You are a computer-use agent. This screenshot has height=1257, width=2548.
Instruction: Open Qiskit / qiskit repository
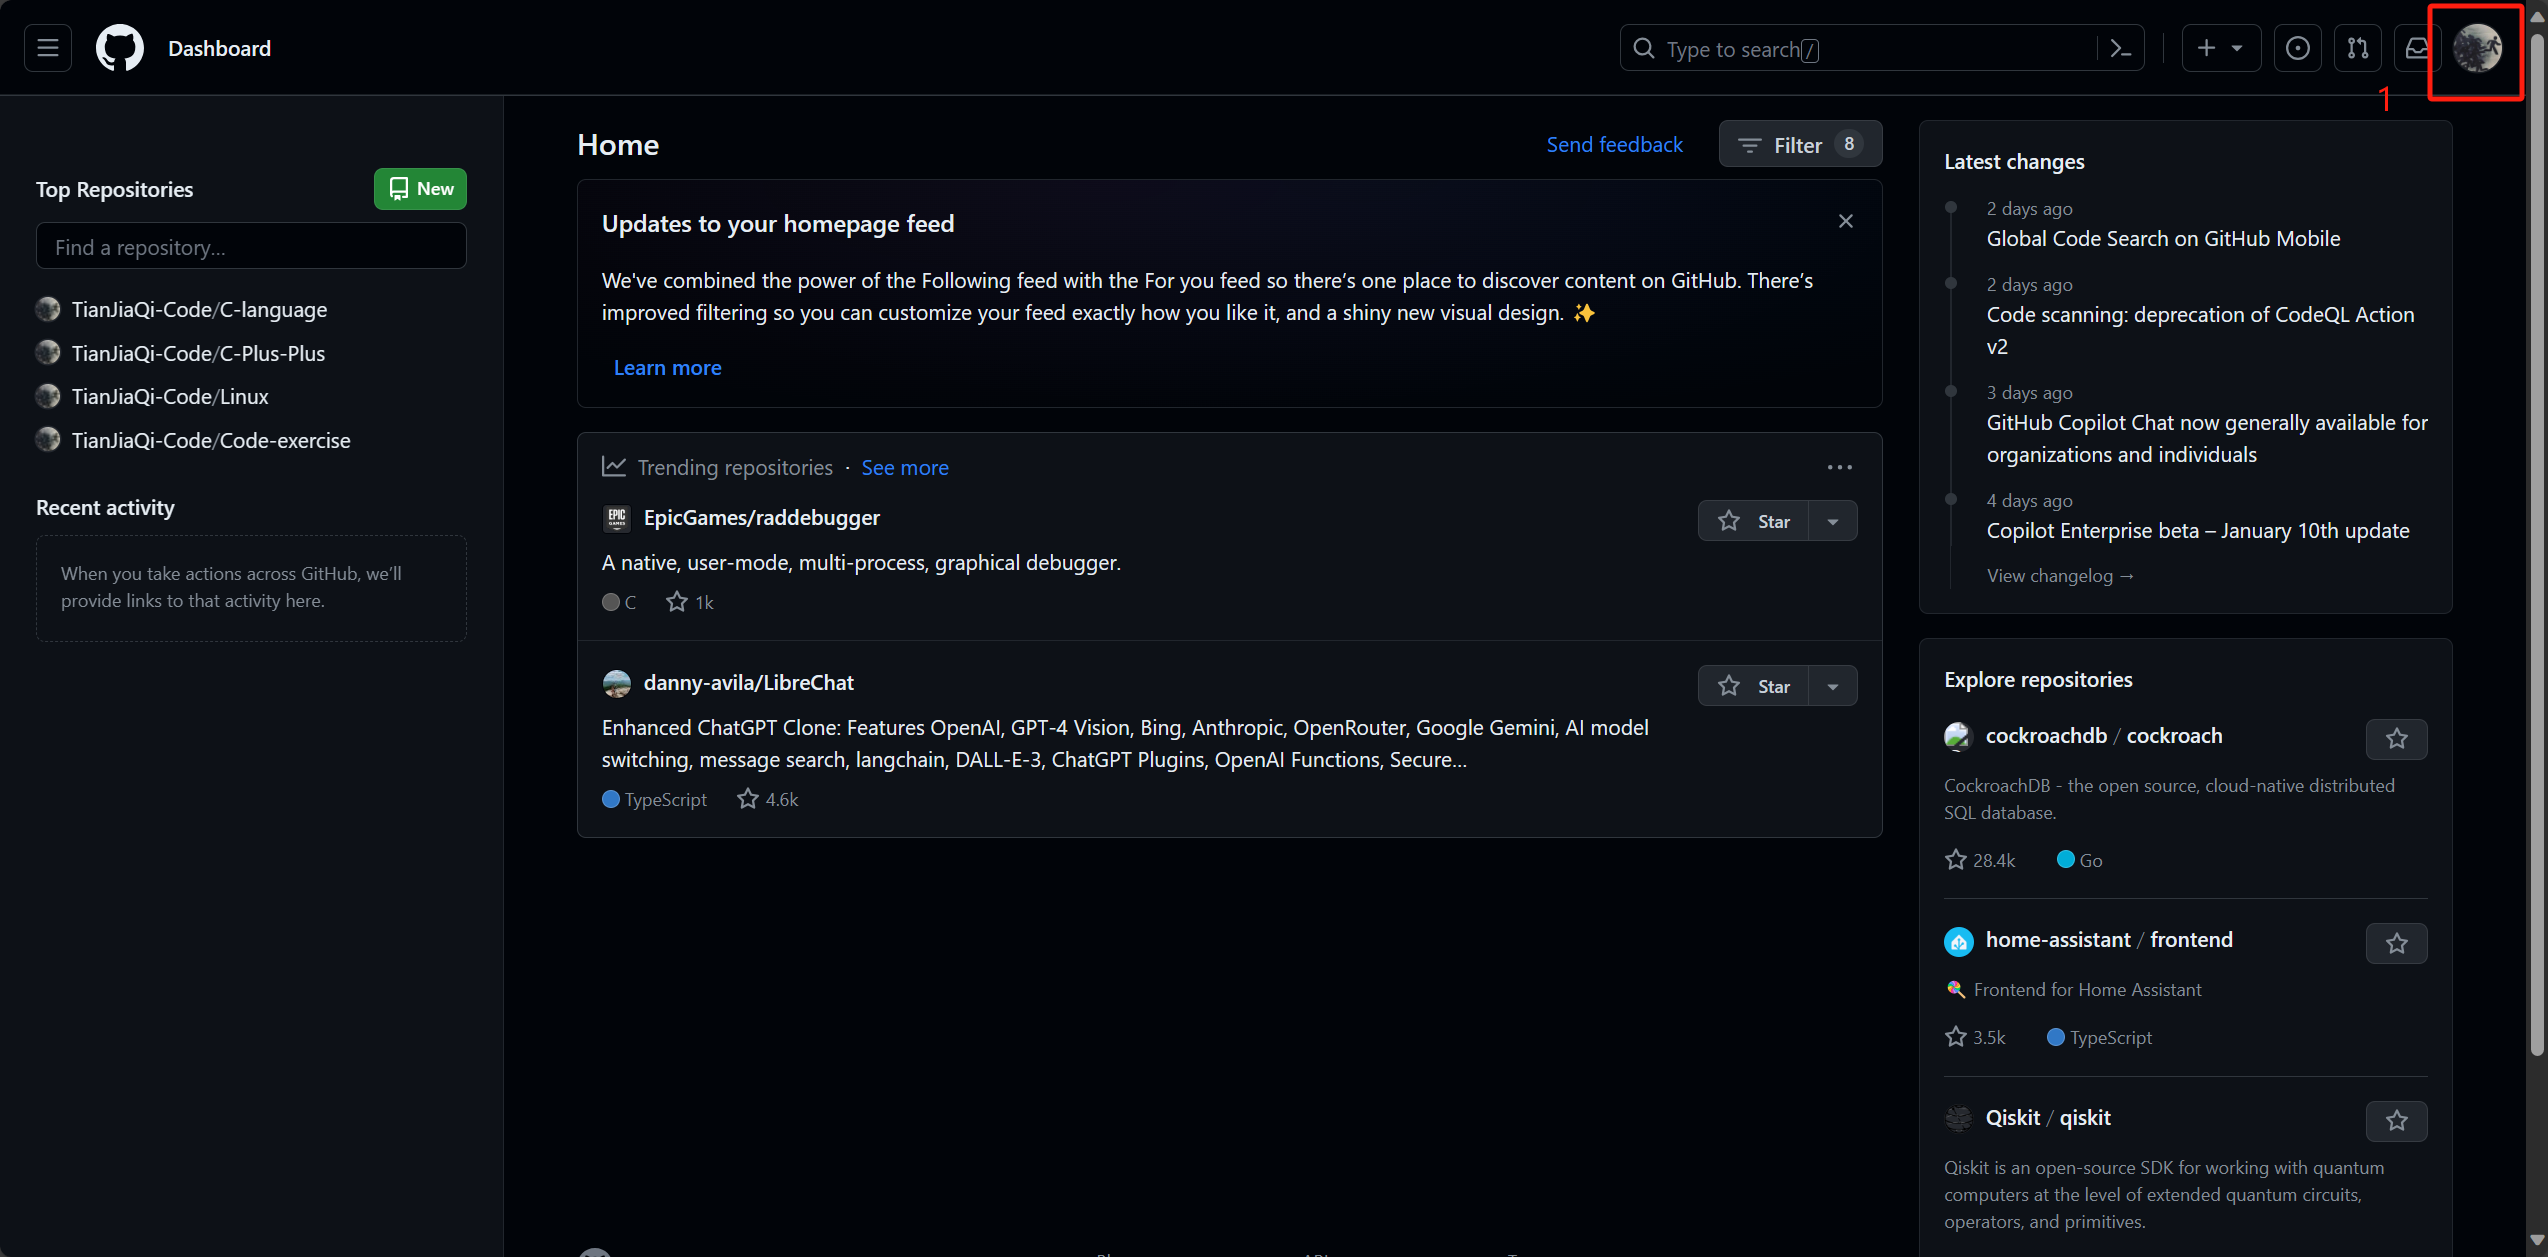click(2048, 1117)
